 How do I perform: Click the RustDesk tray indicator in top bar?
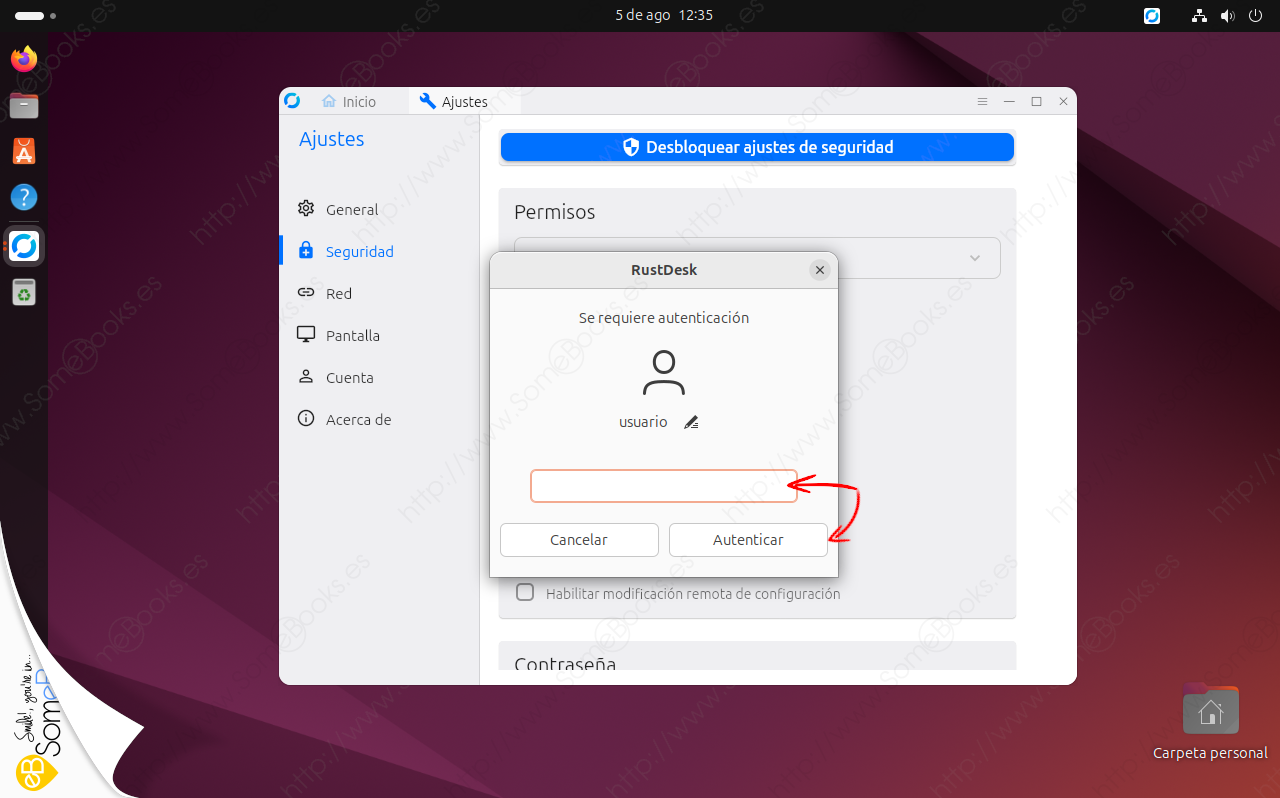point(1152,16)
